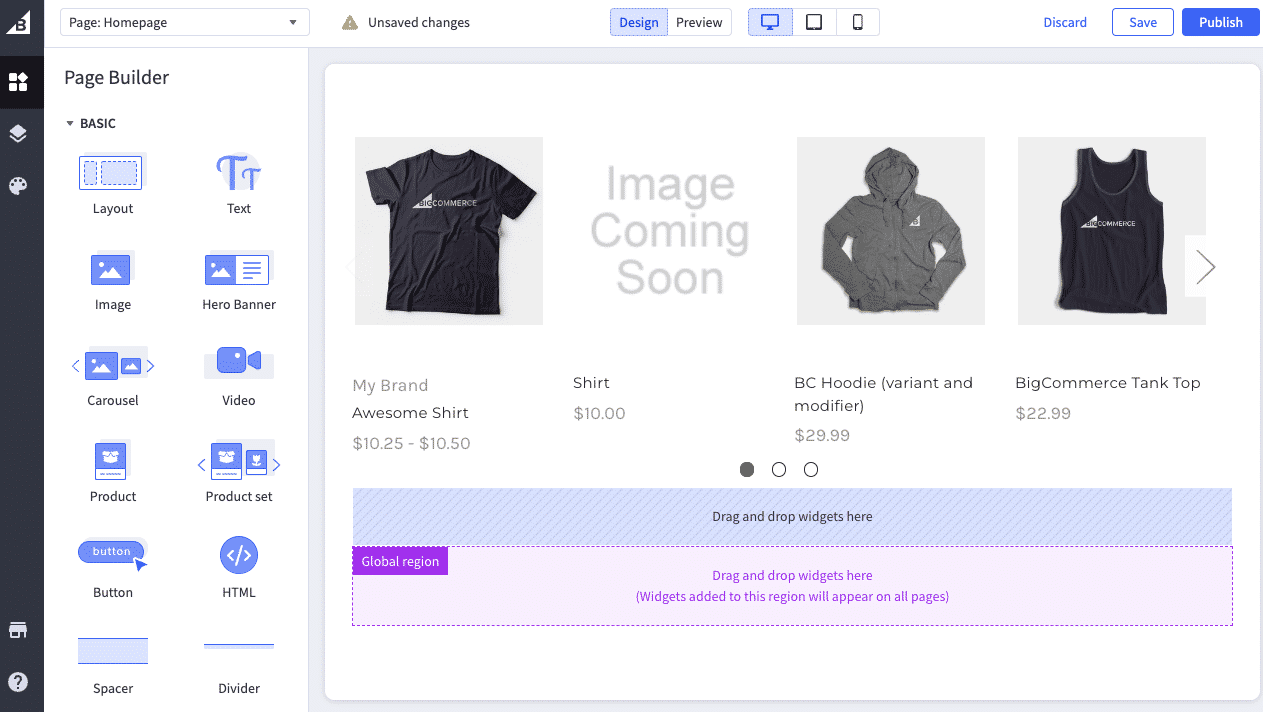Viewport: 1263px width, 712px height.
Task: Switch to the Preview tab
Action: pyautogui.click(x=699, y=21)
